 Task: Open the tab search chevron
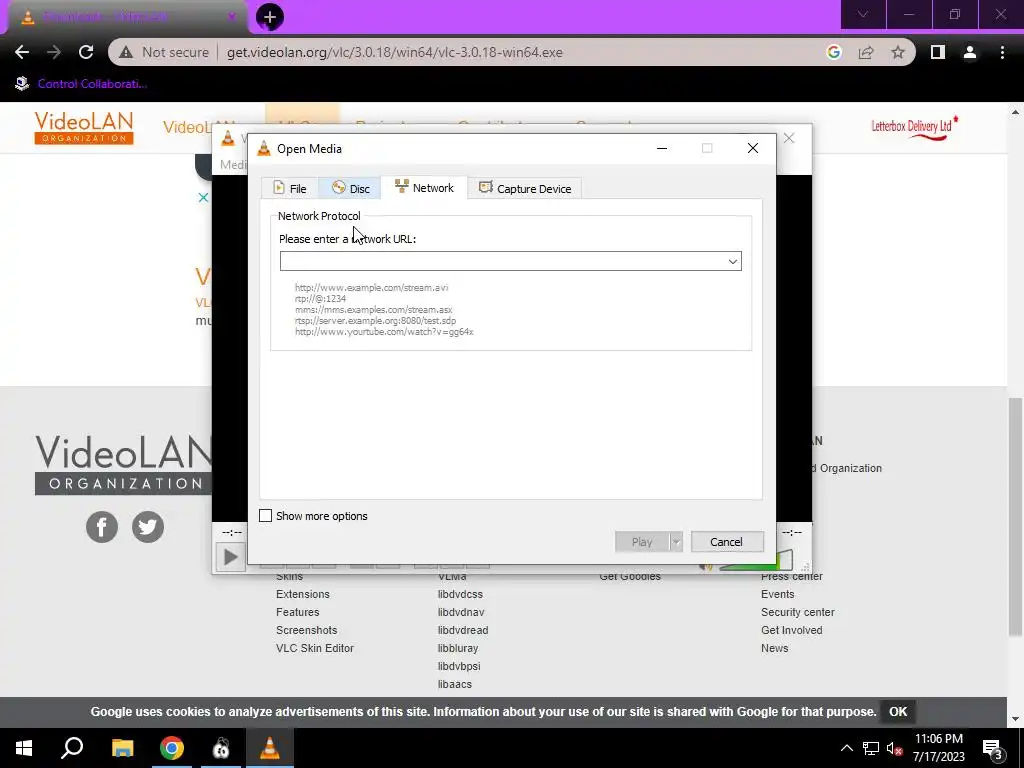click(863, 14)
